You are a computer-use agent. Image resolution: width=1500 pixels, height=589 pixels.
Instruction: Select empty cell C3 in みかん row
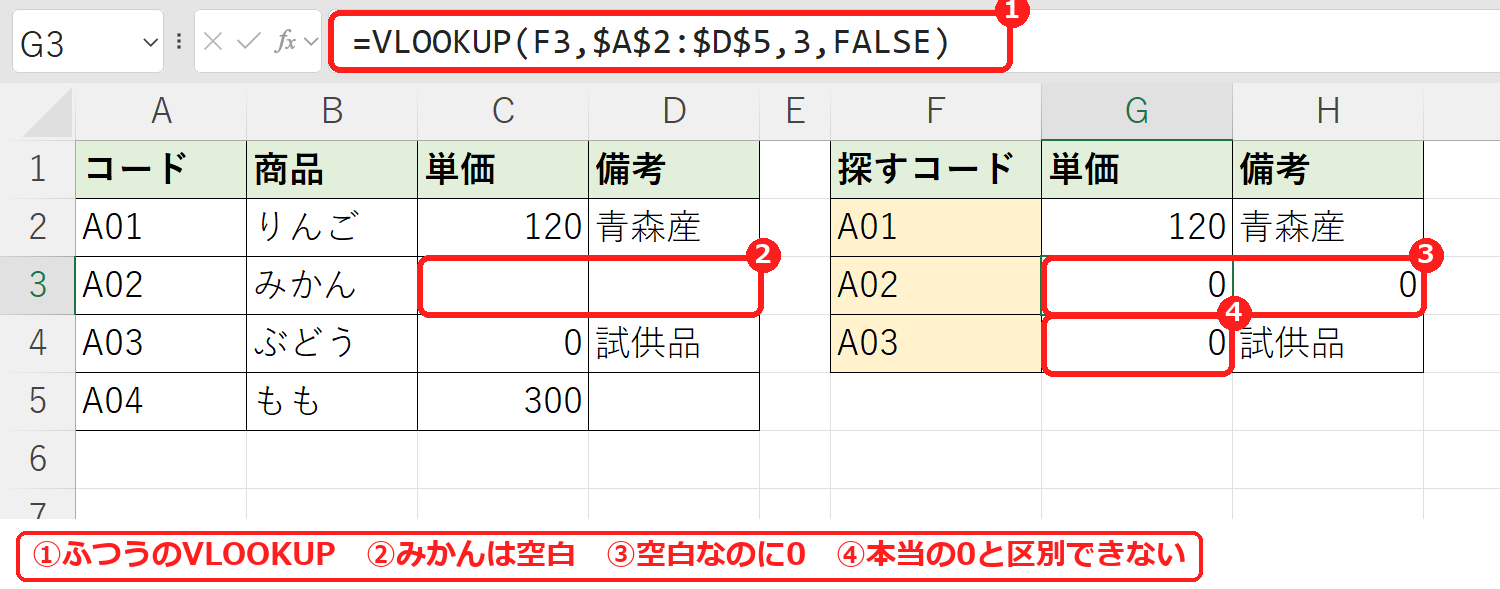pyautogui.click(x=503, y=285)
